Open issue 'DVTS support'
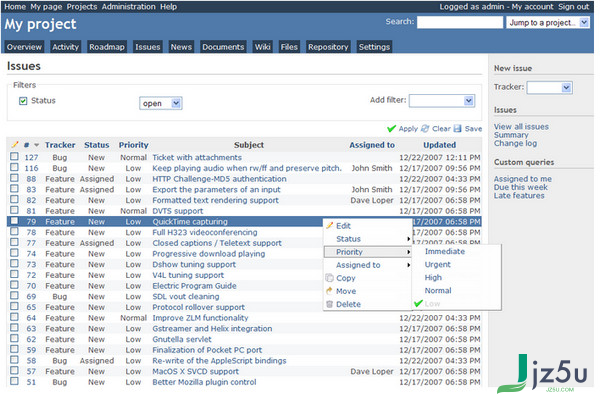 click(178, 211)
